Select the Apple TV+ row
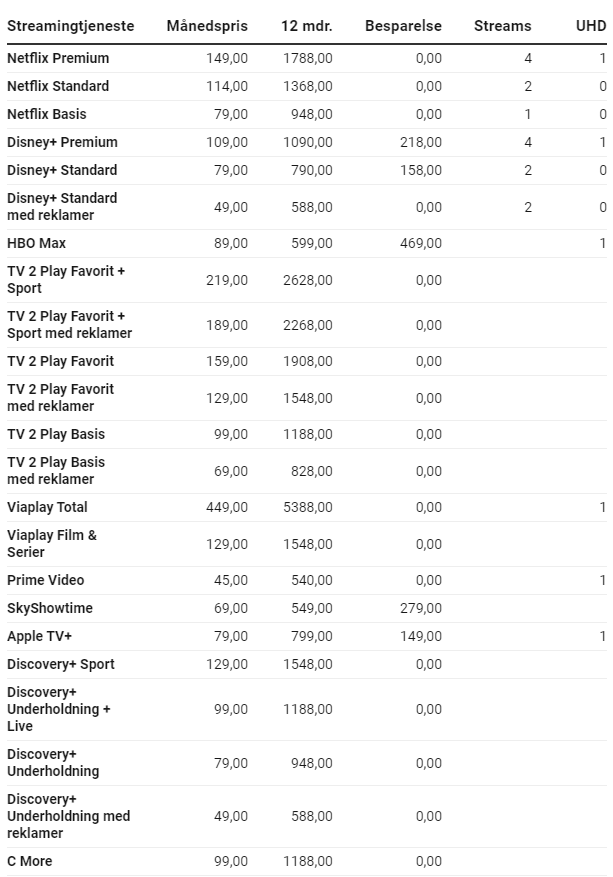The width and height of the screenshot is (613, 877). [306, 636]
